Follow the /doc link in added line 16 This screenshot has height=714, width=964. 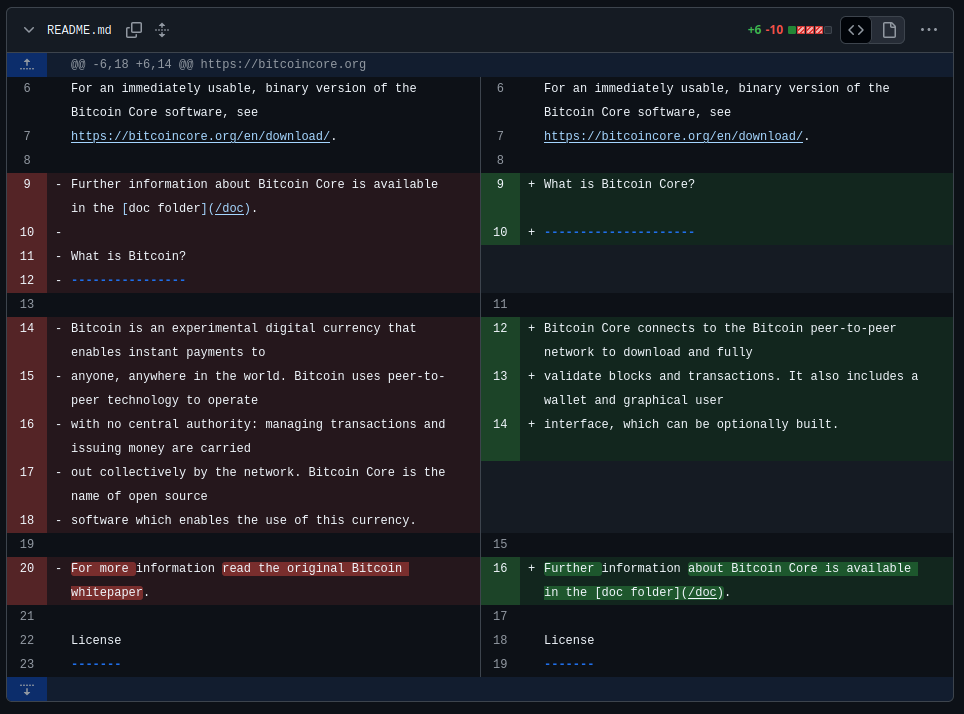click(x=702, y=592)
